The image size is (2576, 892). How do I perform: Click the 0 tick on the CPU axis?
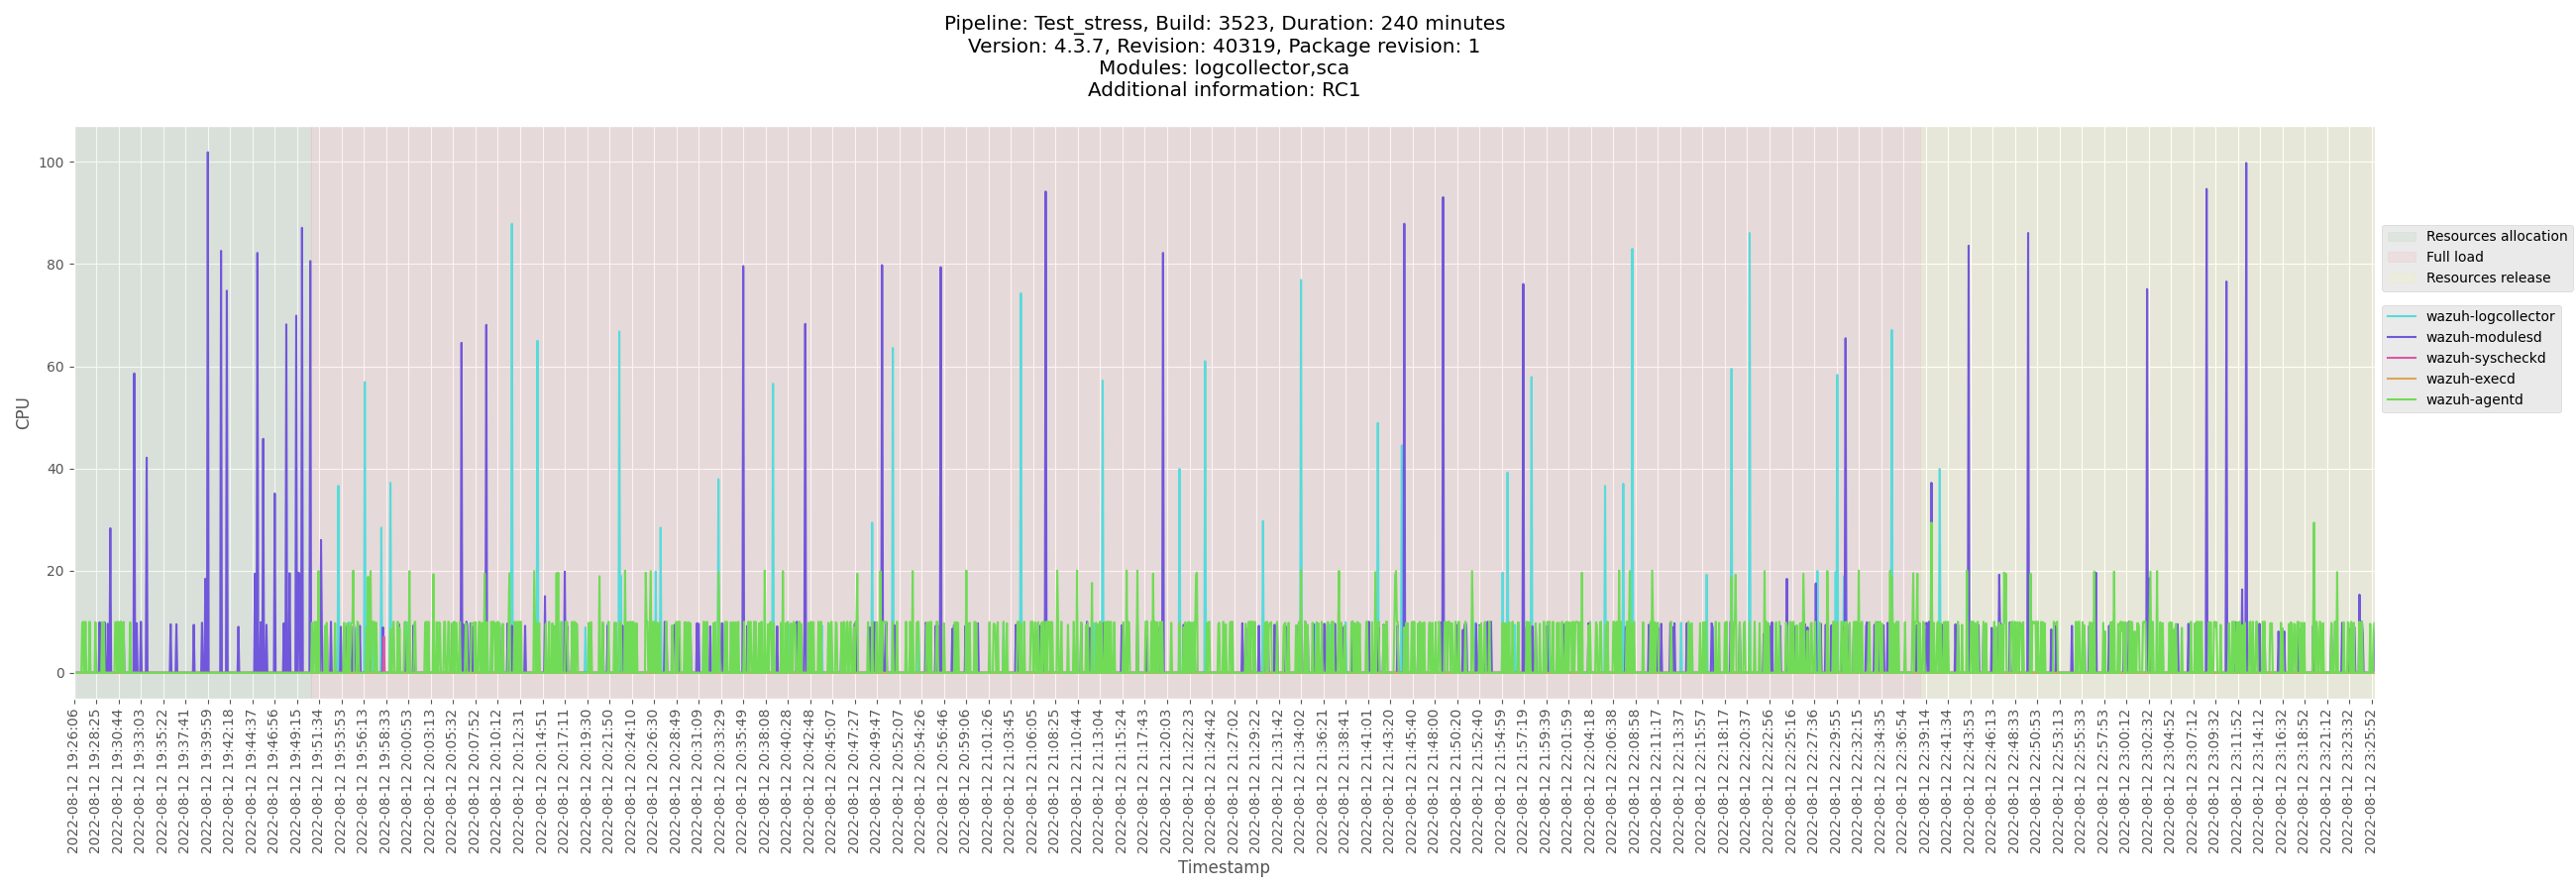click(60, 673)
